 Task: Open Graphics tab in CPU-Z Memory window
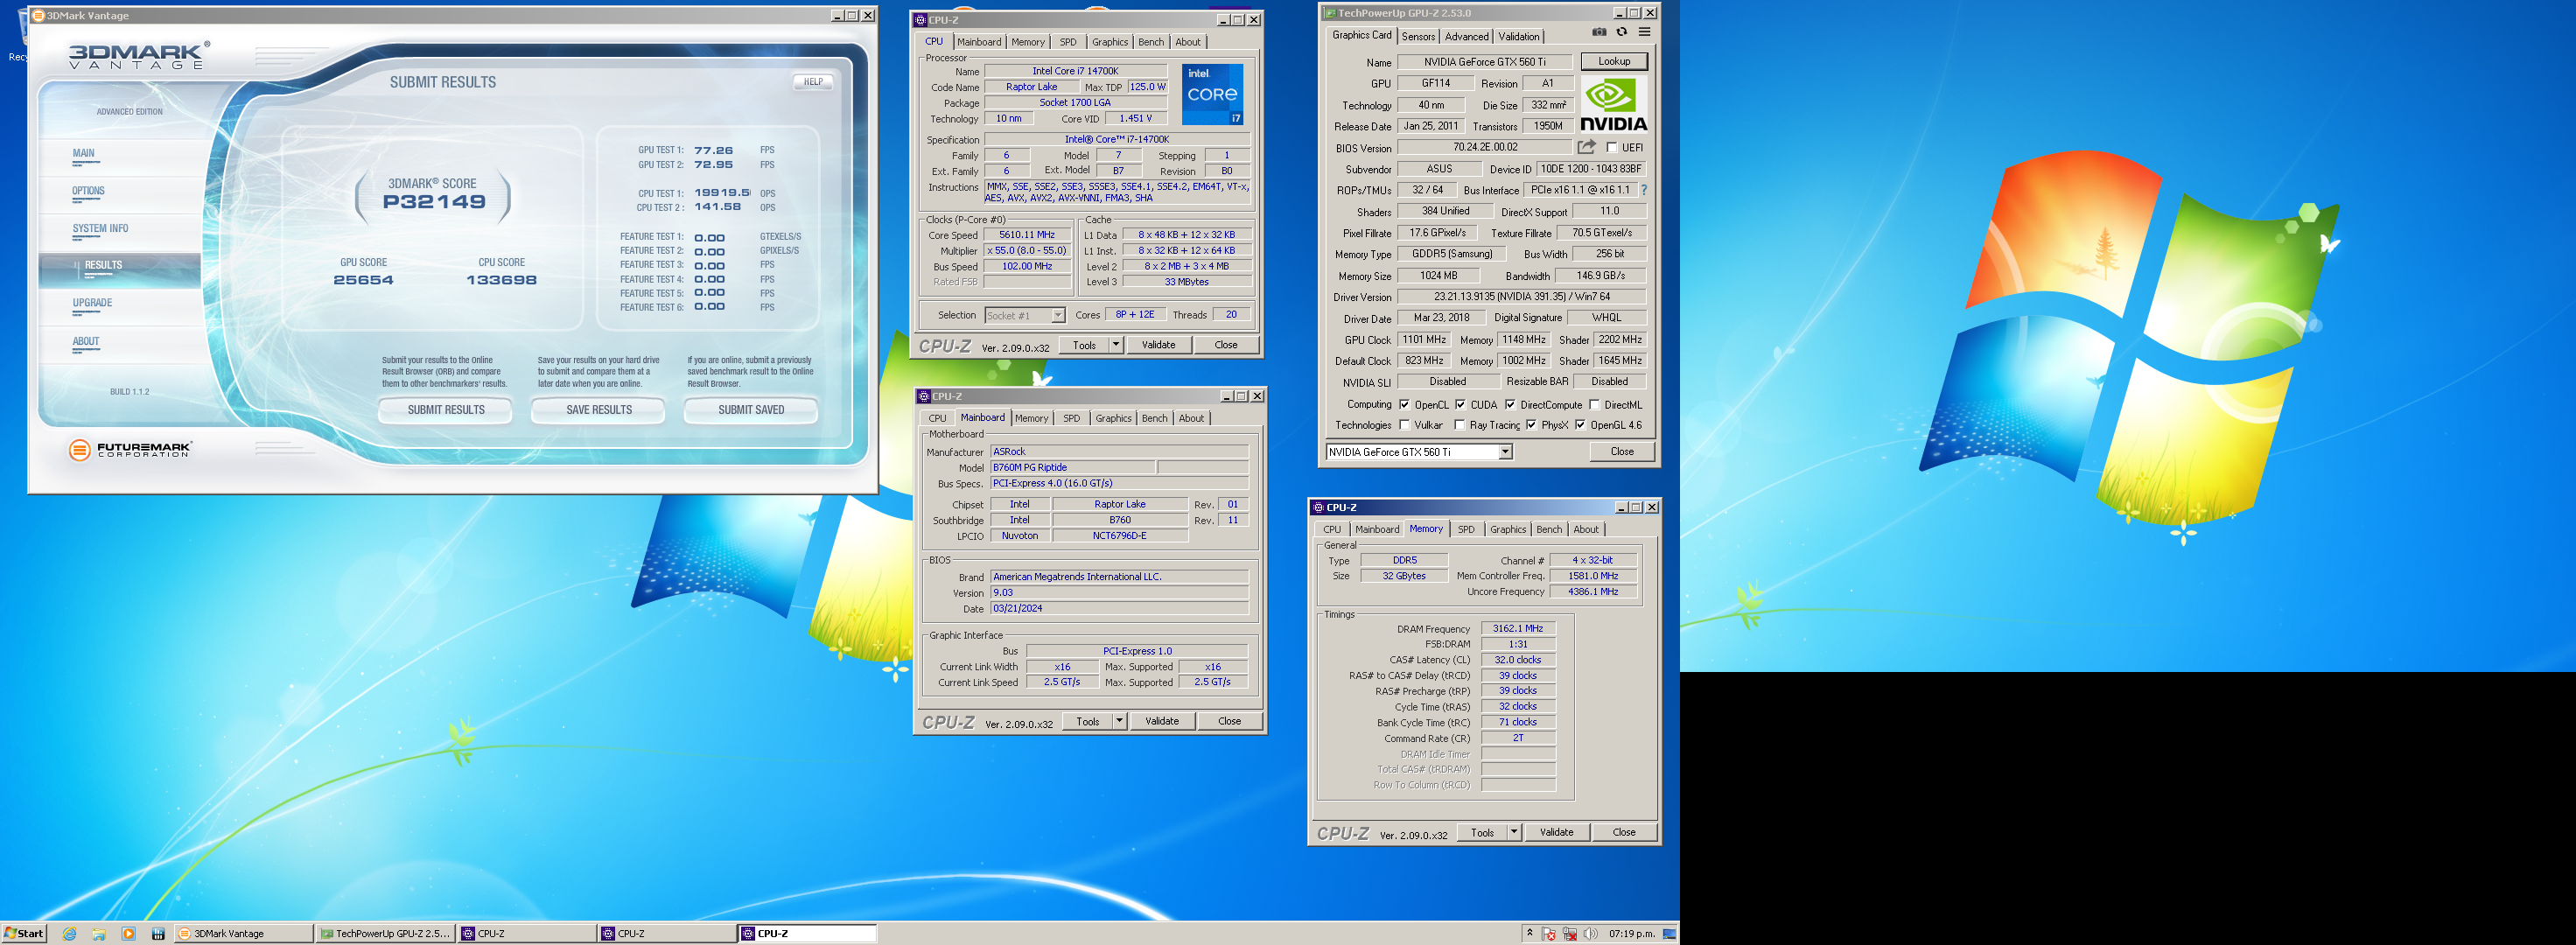[1508, 529]
